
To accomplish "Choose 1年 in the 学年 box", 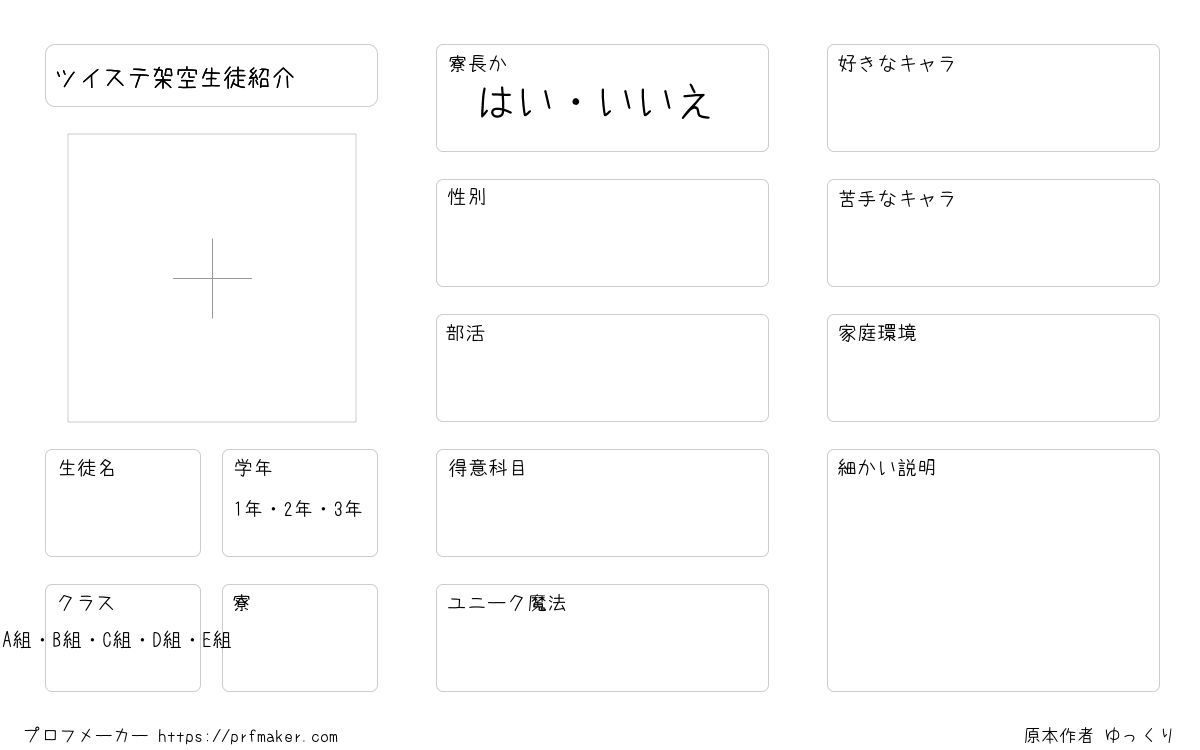I will click(248, 509).
